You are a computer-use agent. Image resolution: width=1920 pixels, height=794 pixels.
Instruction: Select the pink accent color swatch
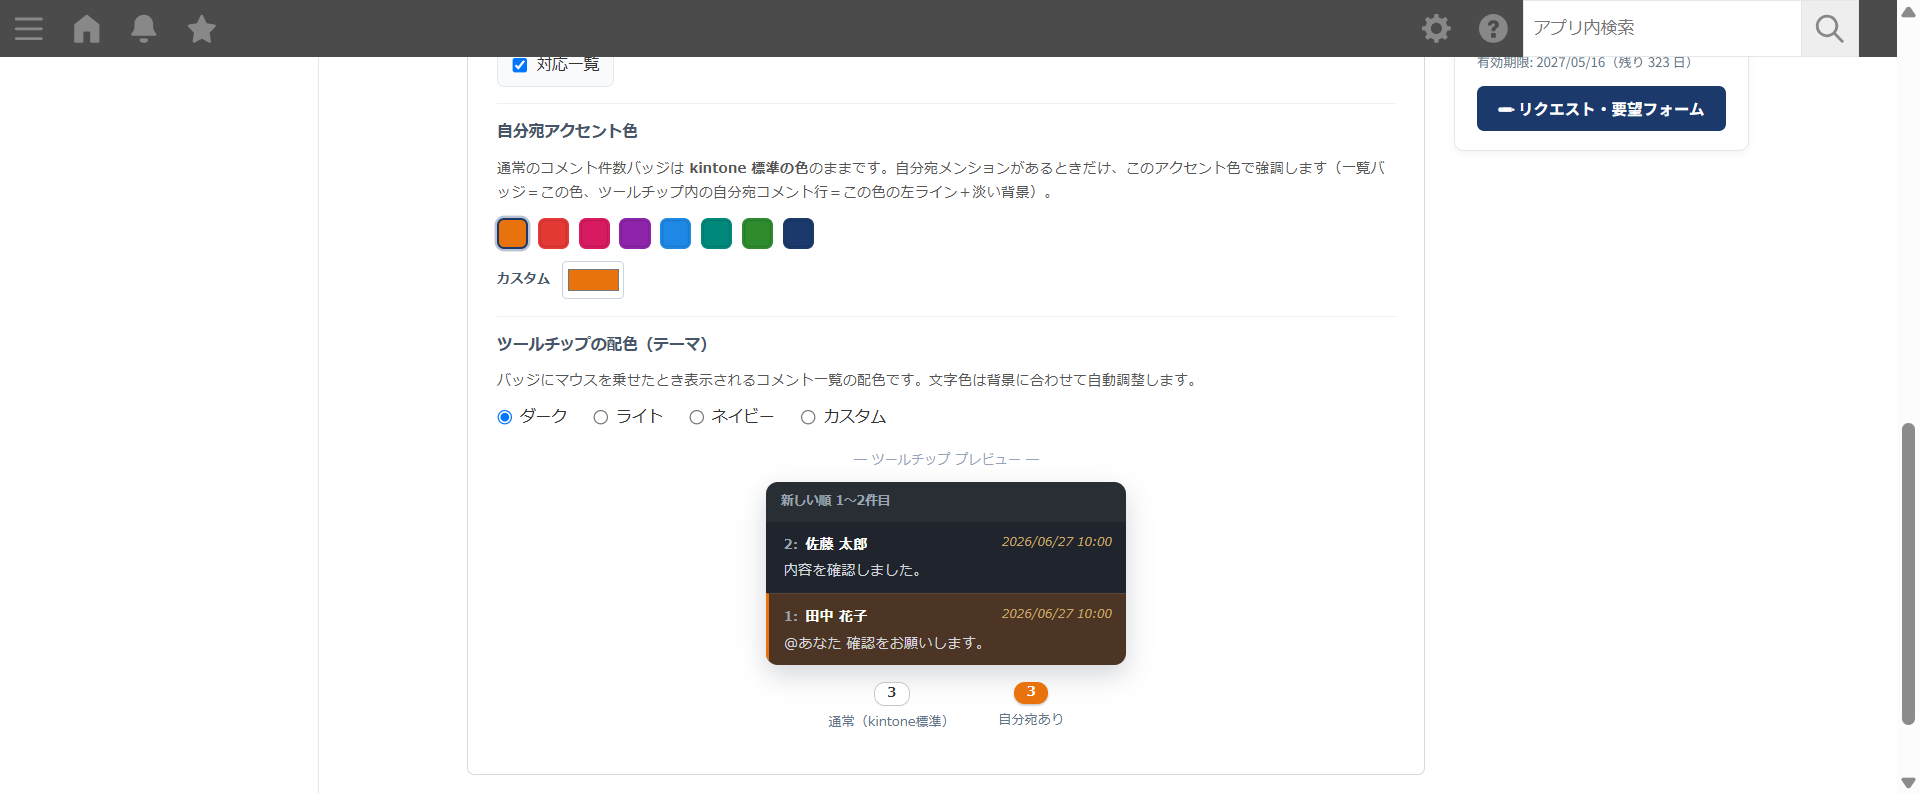tap(595, 233)
